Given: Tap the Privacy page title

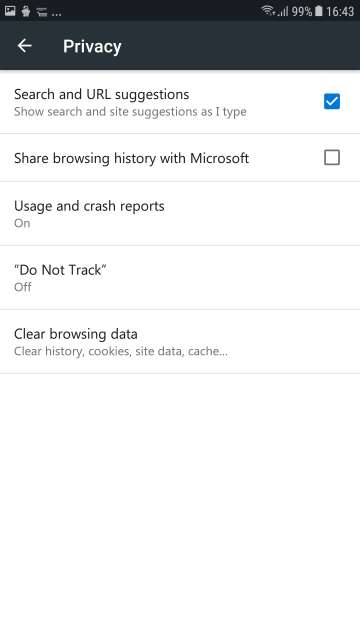Looking at the screenshot, I should [x=92, y=47].
